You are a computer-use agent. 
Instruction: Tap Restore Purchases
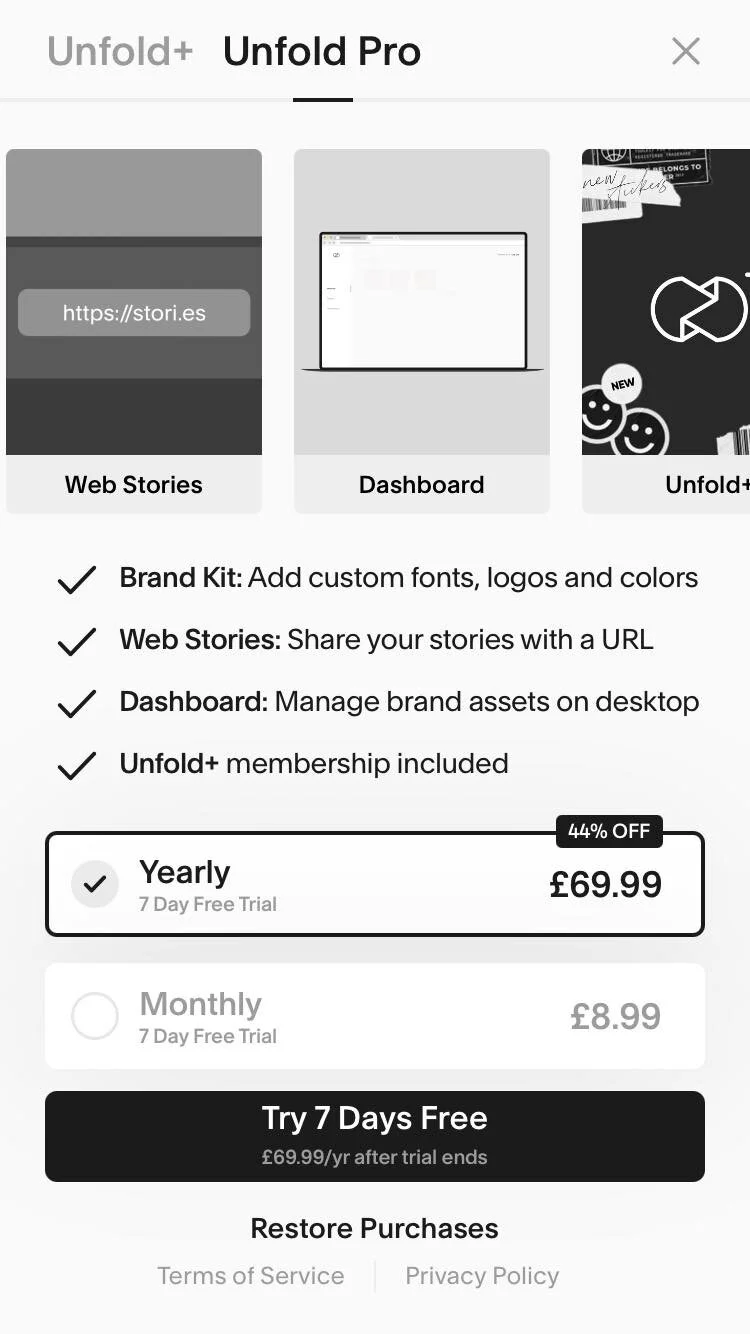tap(375, 1228)
